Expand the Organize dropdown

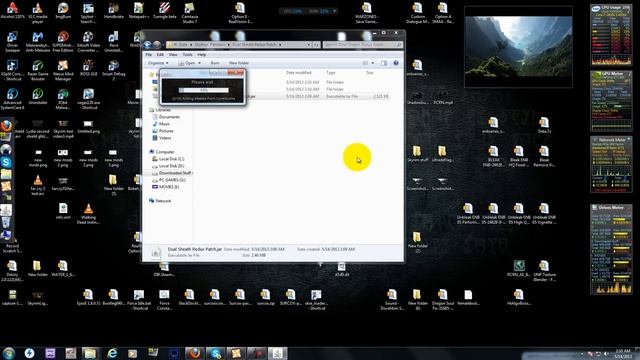coord(158,63)
